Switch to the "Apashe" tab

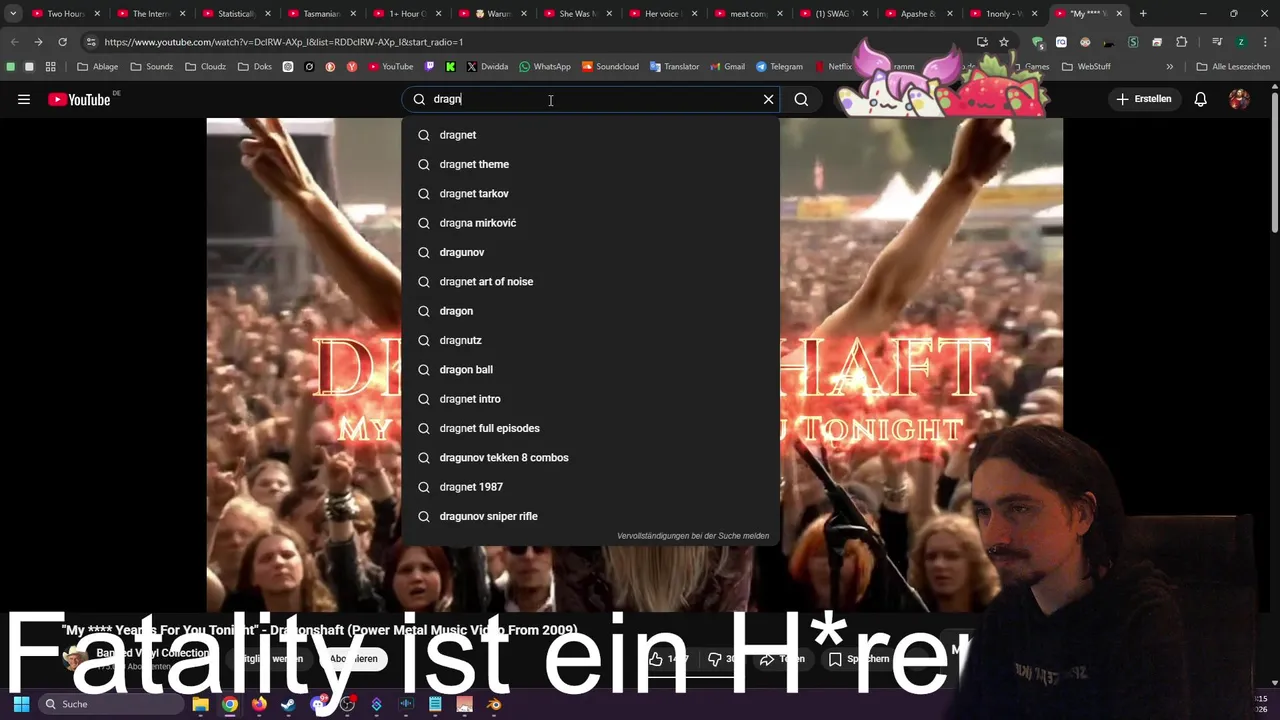(x=917, y=14)
